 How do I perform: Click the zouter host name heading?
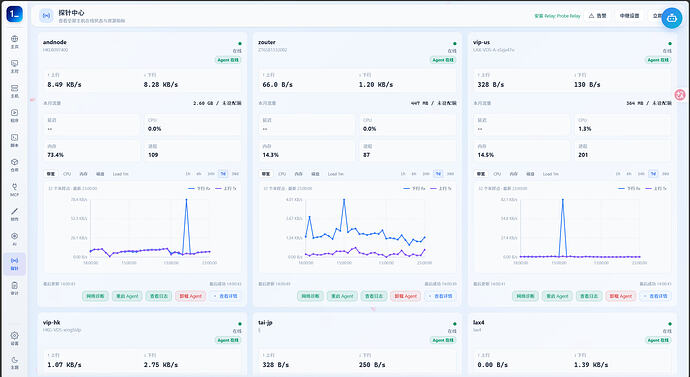267,42
